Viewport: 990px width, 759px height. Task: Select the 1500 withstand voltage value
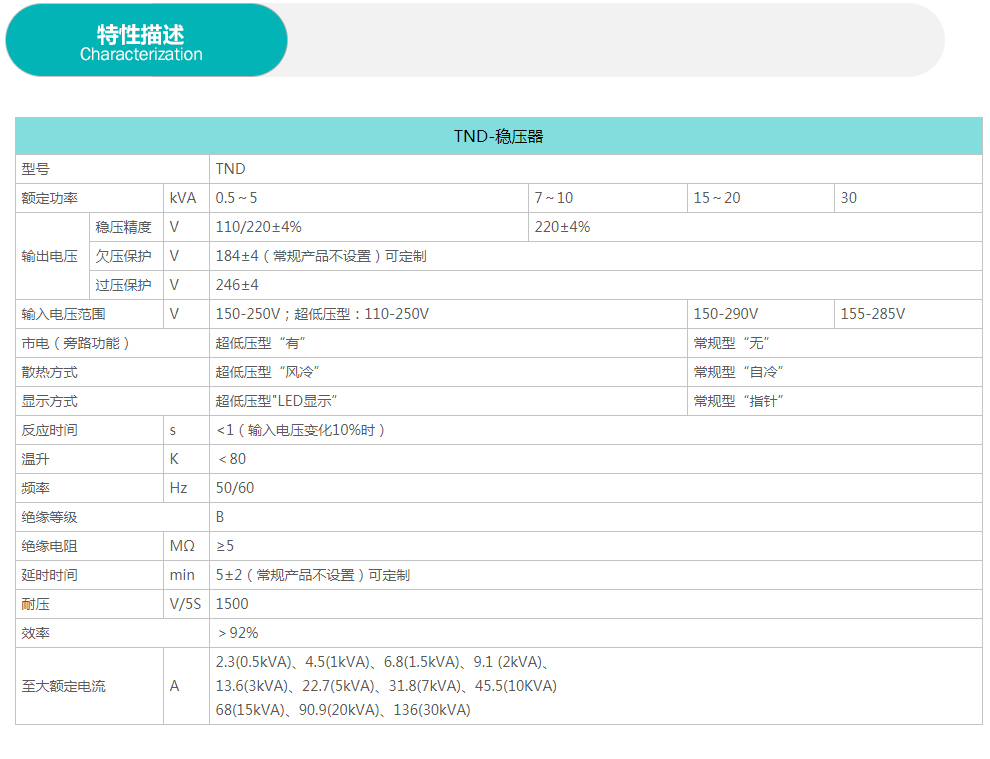click(232, 604)
